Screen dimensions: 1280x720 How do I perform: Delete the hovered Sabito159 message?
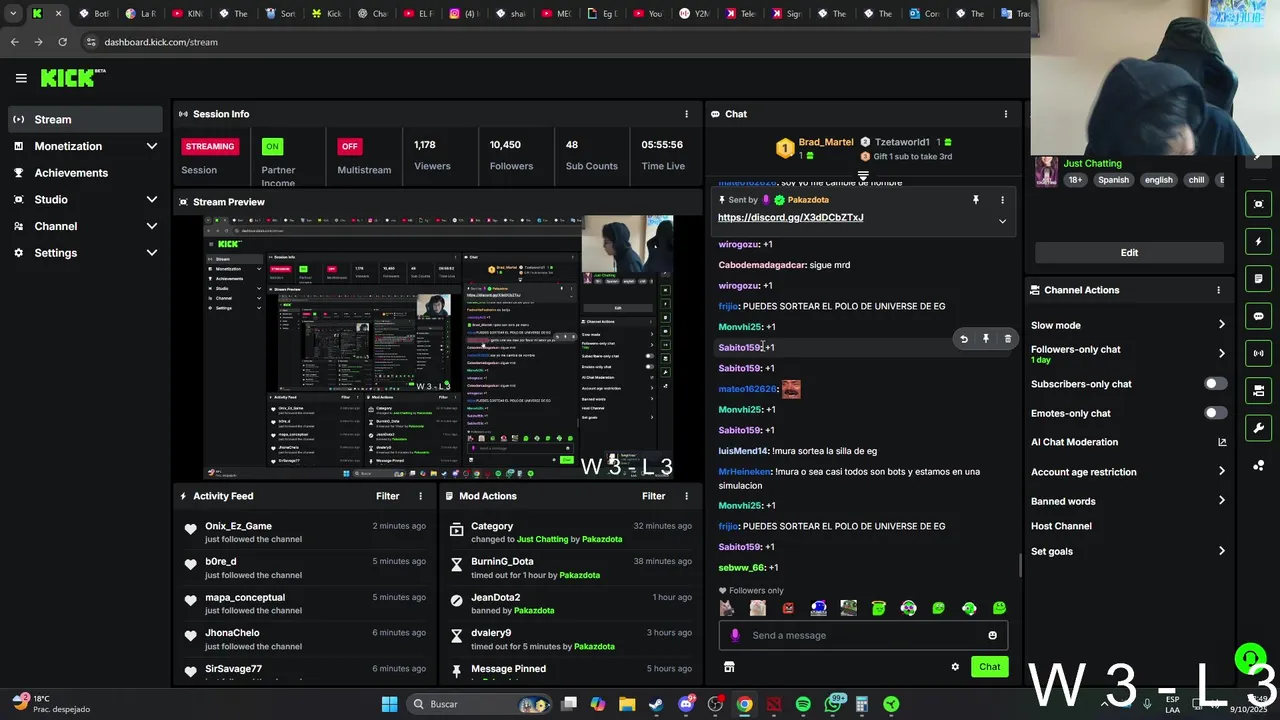1008,339
